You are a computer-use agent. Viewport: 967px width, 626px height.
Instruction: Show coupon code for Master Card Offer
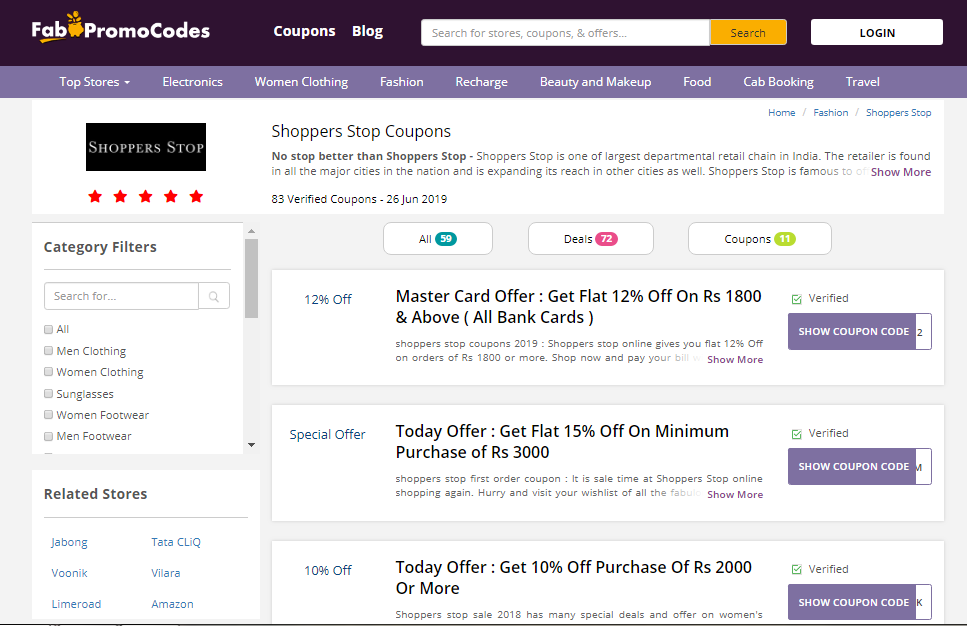[860, 331]
